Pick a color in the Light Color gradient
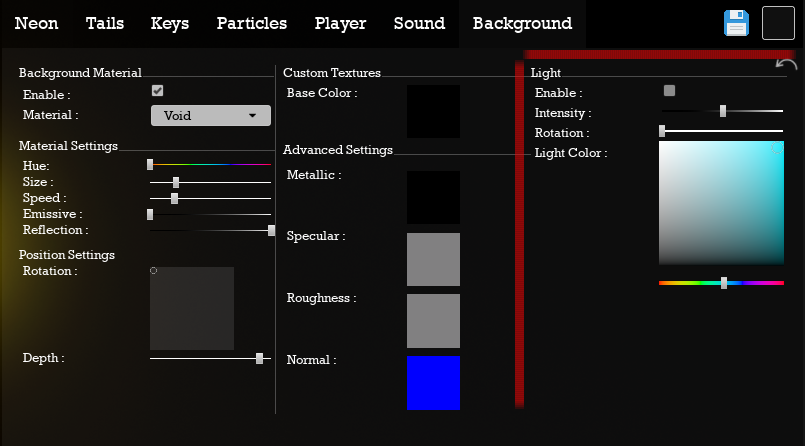The image size is (805, 446). click(721, 203)
